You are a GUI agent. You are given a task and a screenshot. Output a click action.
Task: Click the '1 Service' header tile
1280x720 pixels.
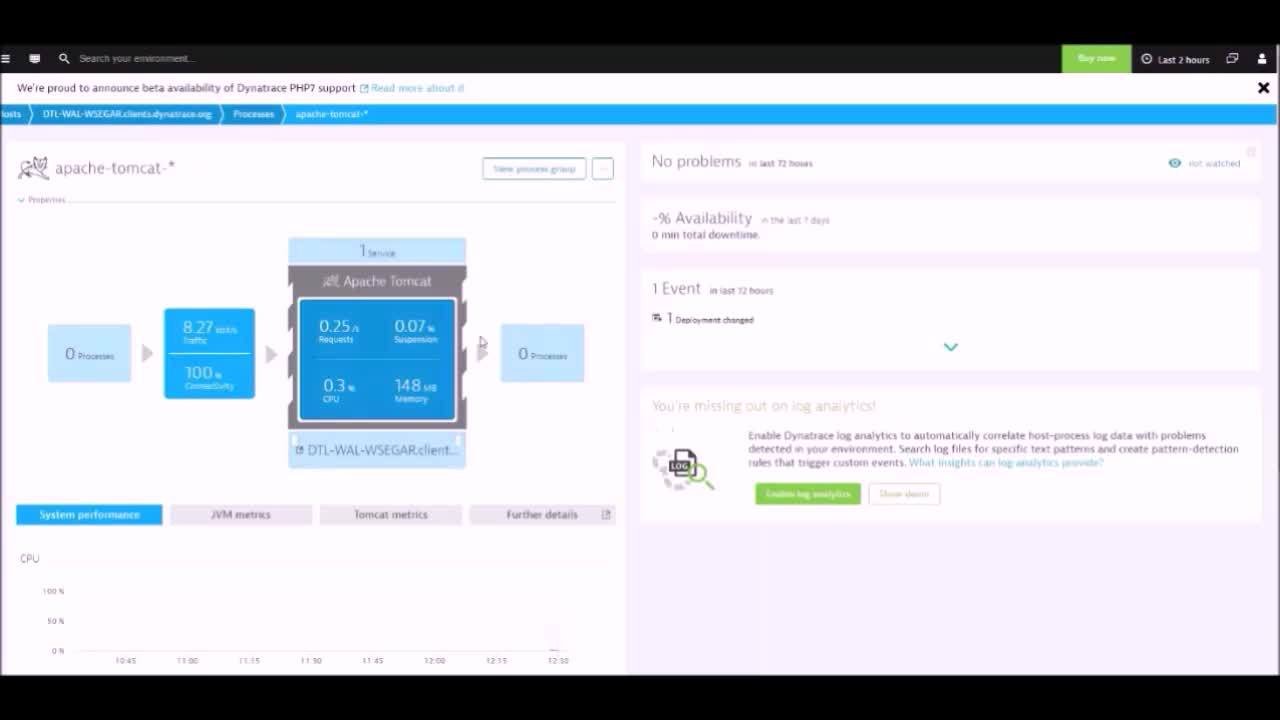(x=377, y=251)
